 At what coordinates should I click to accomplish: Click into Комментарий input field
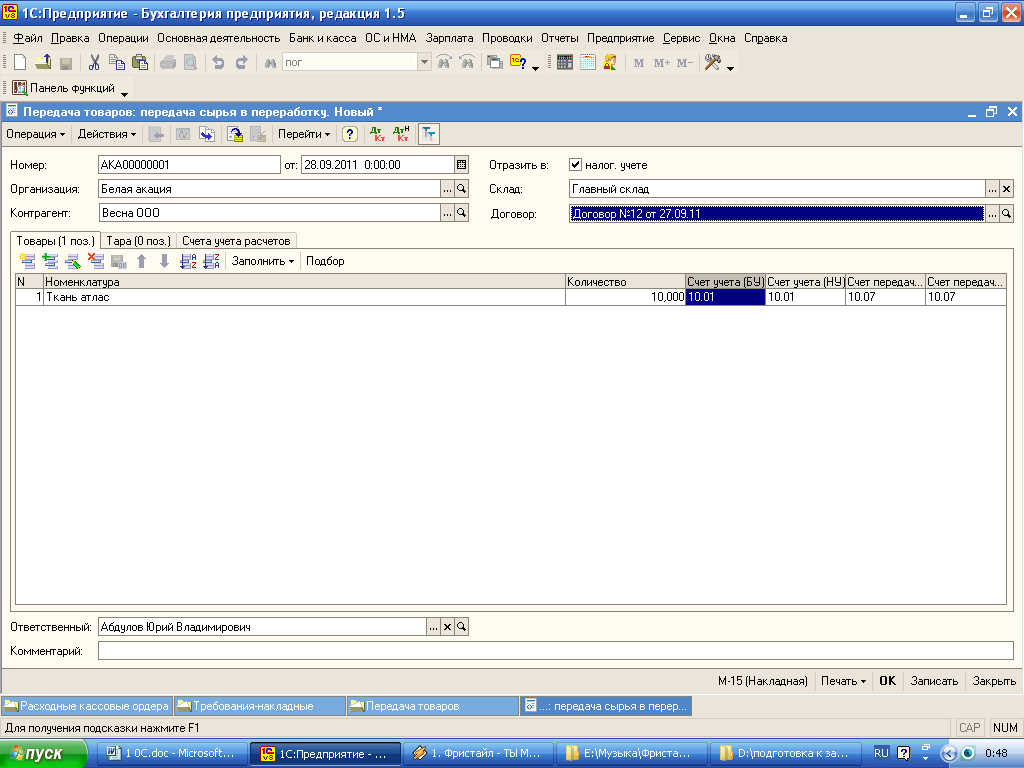[556, 650]
